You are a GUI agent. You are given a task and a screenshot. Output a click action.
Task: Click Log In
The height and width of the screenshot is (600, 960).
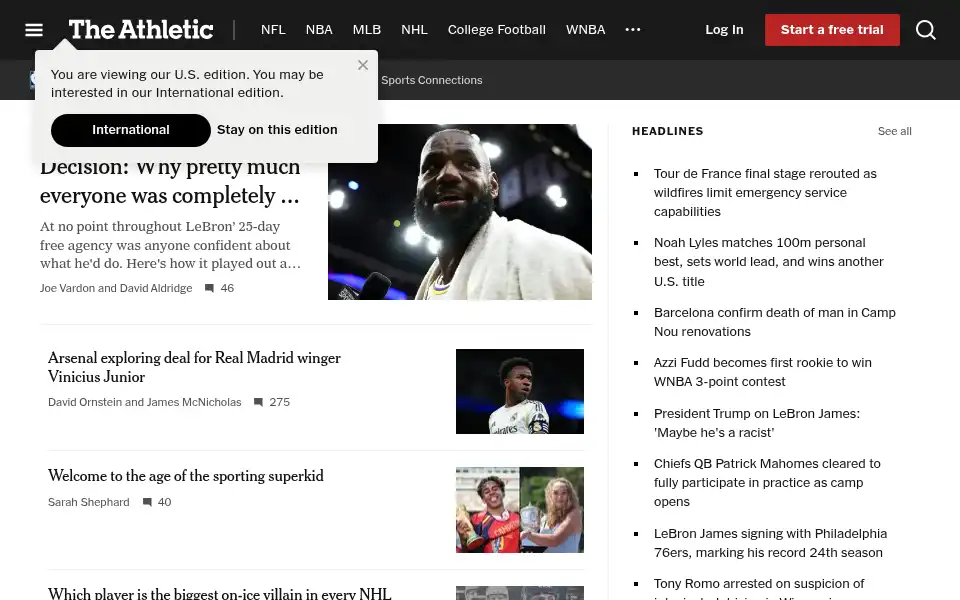click(x=724, y=29)
